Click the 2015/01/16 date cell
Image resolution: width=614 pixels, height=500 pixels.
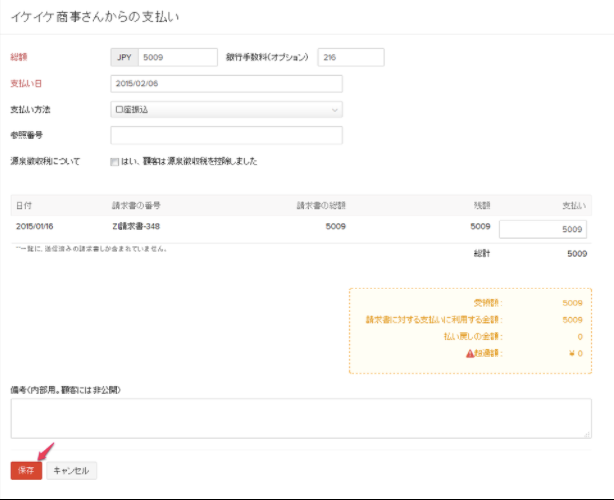[x=36, y=227]
